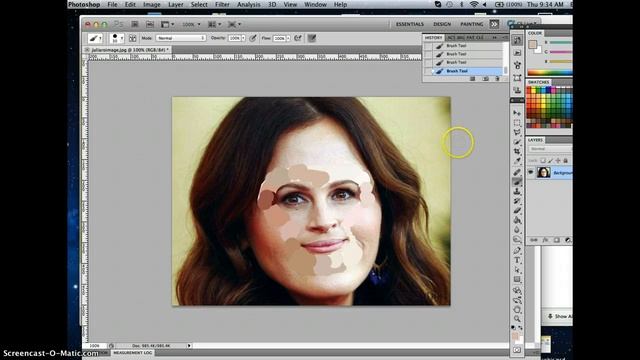The width and height of the screenshot is (640, 360).
Task: Open the Image menu
Action: tap(151, 4)
